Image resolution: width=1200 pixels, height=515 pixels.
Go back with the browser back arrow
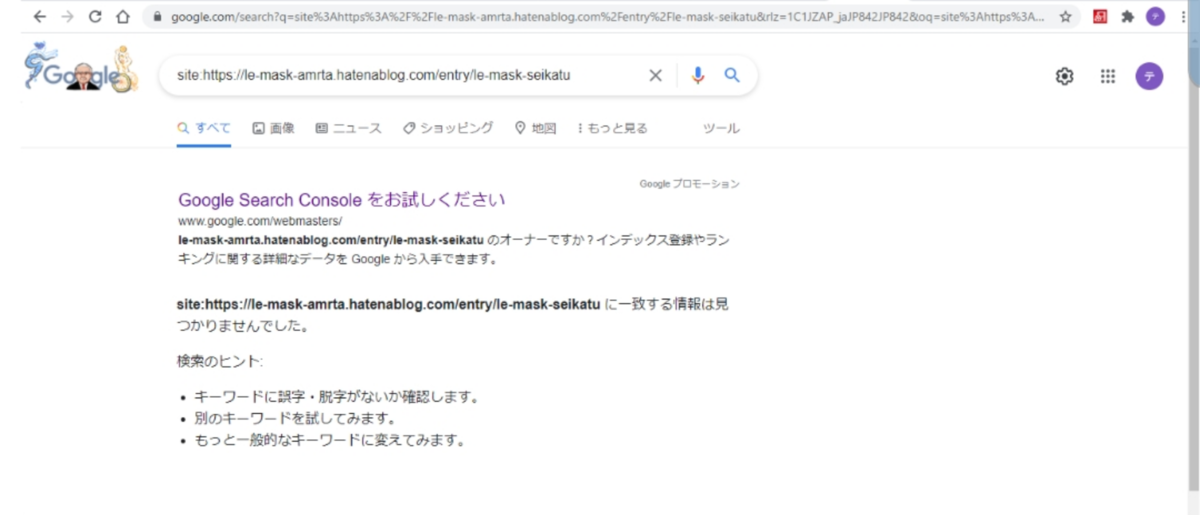pos(39,17)
